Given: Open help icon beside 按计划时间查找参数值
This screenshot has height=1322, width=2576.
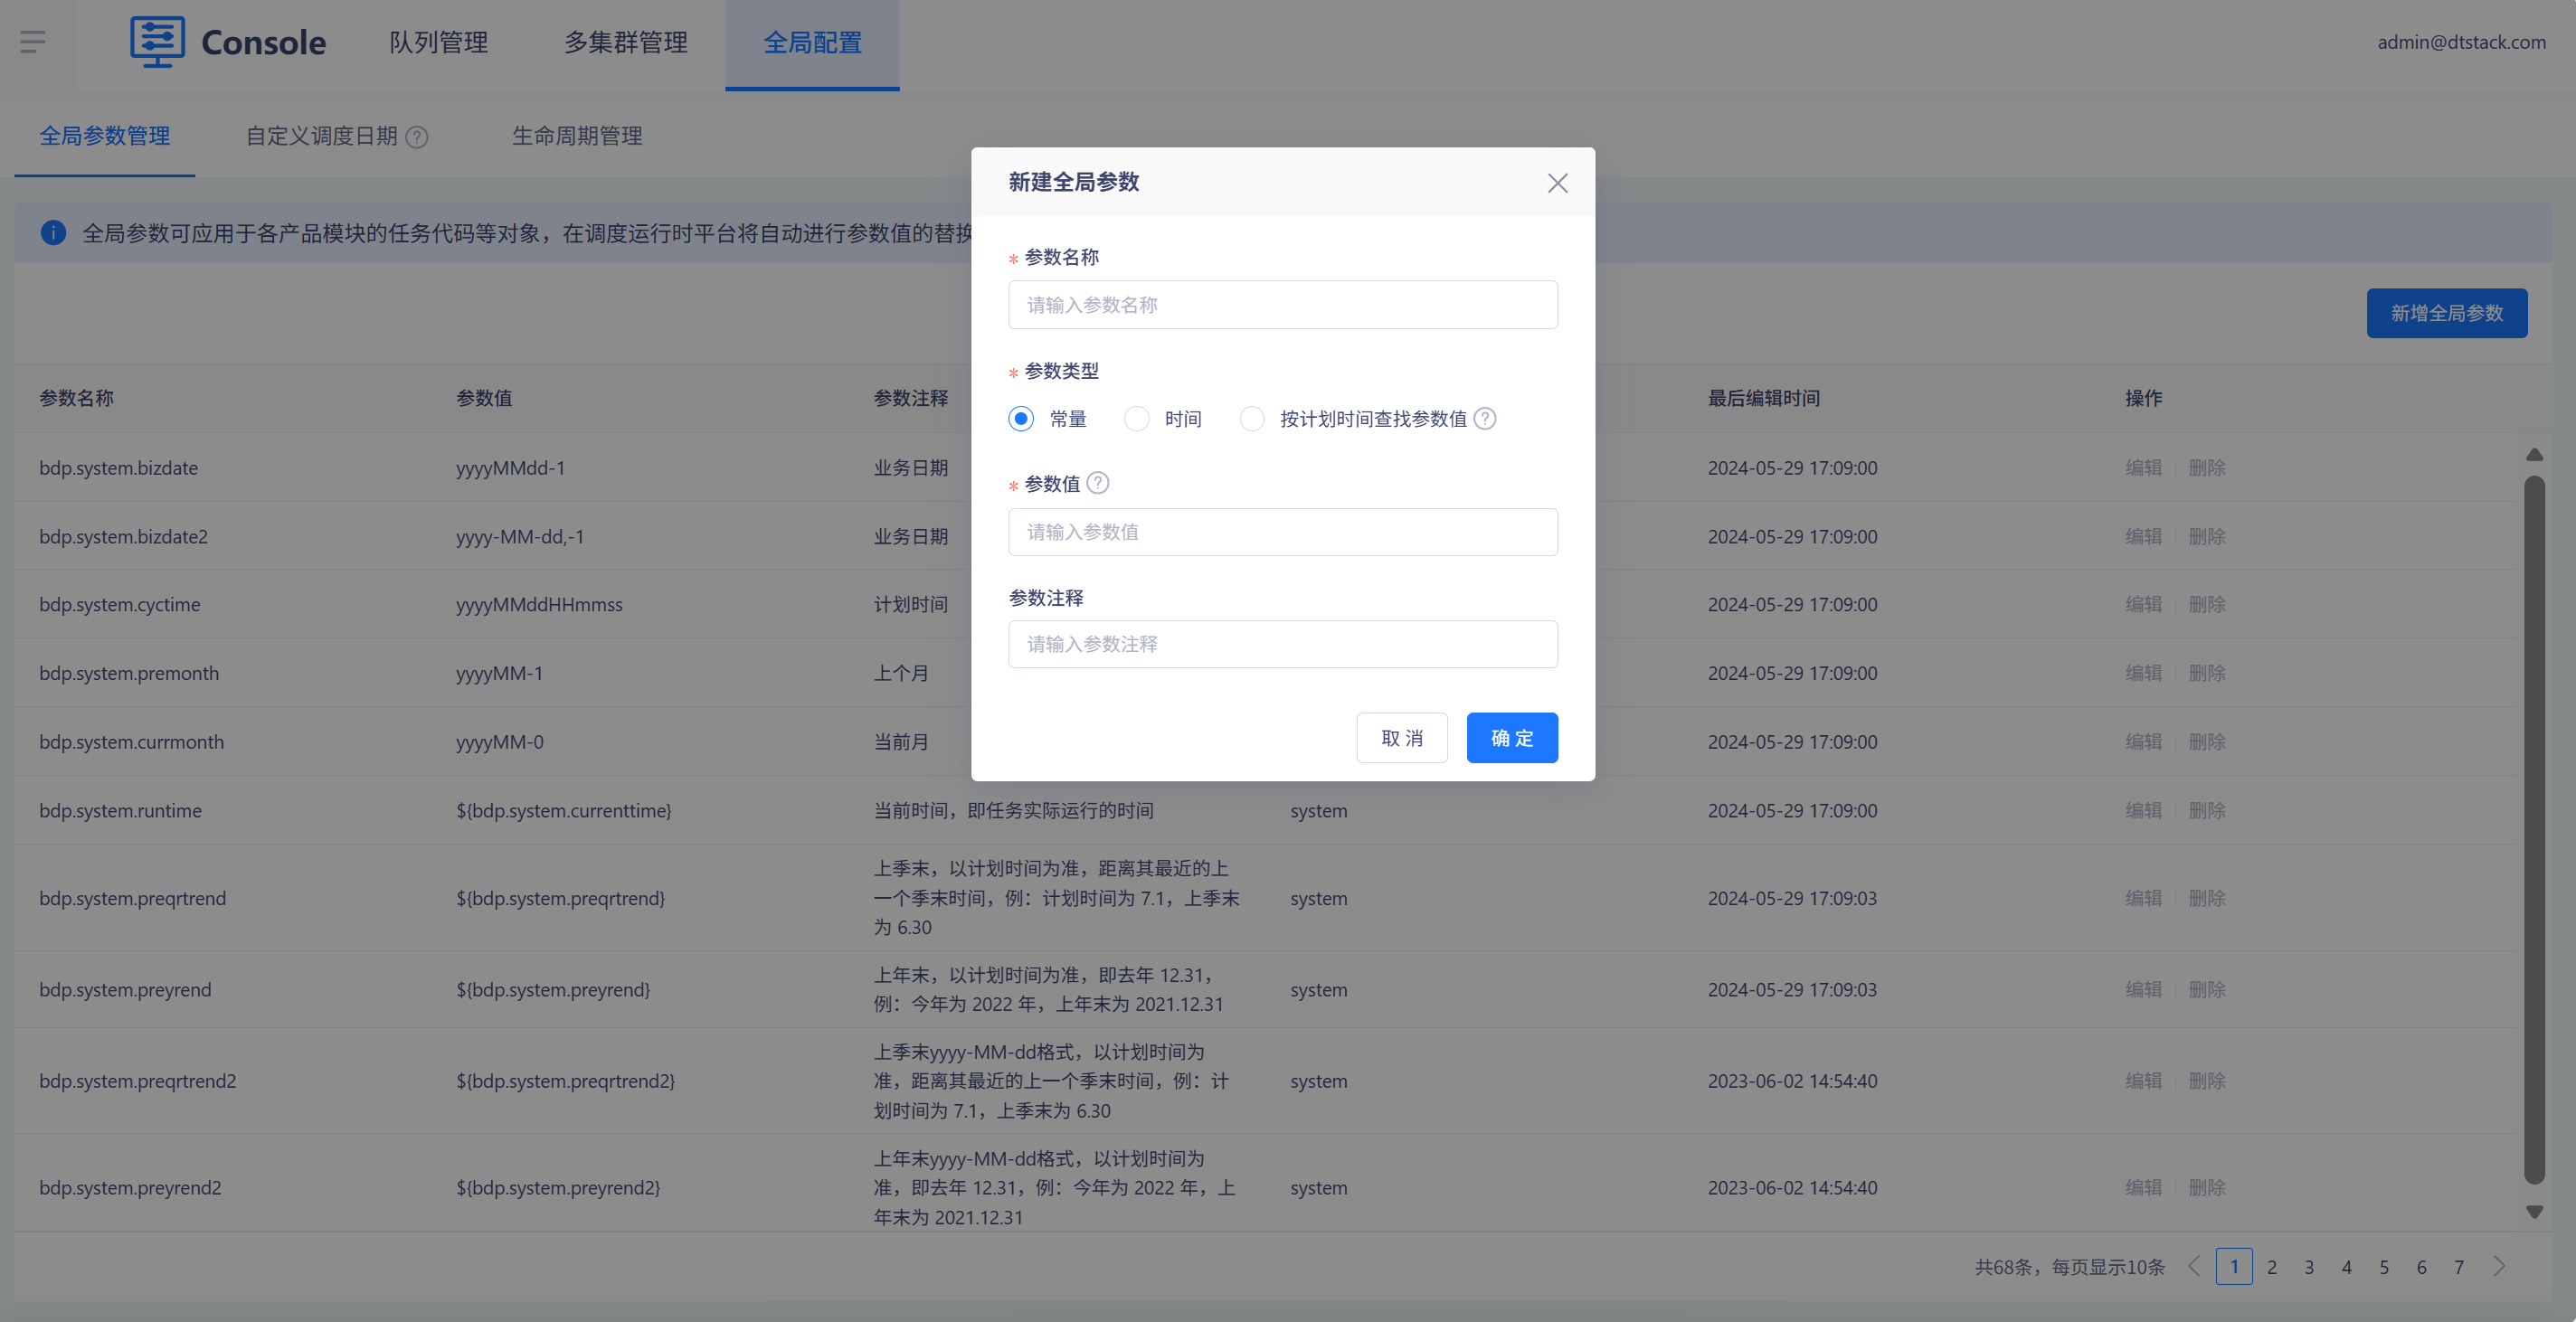Looking at the screenshot, I should point(1485,419).
